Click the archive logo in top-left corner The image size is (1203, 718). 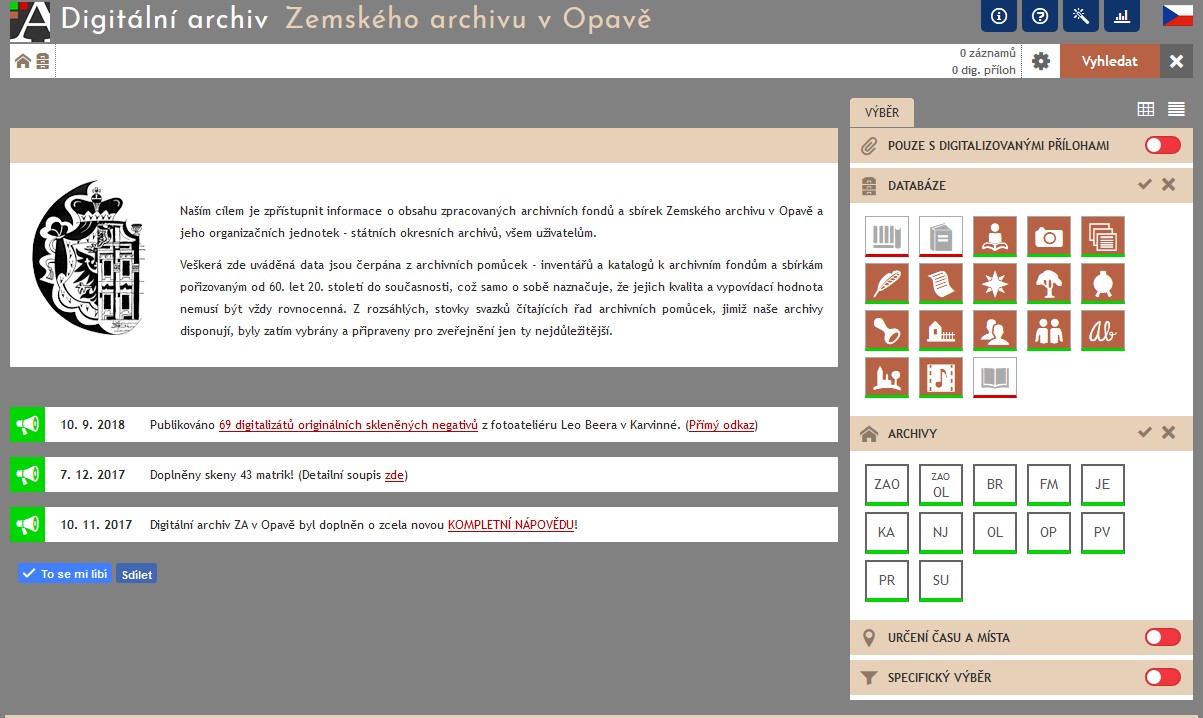(x=30, y=20)
